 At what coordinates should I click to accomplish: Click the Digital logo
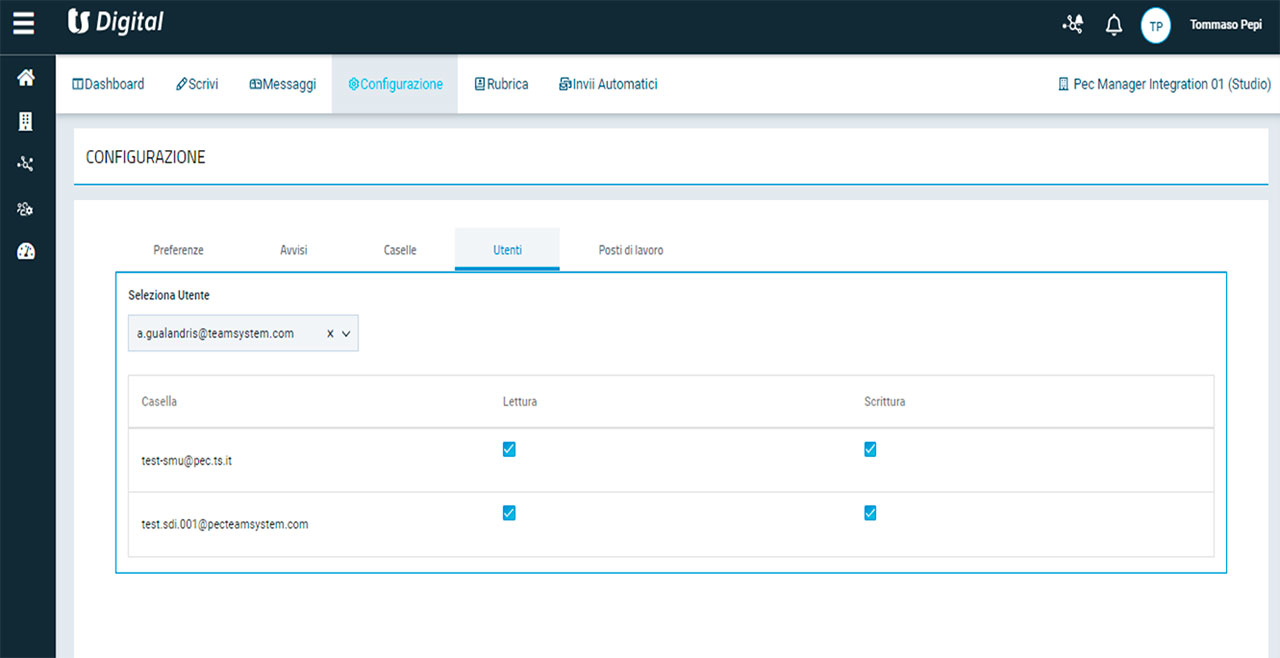point(115,22)
